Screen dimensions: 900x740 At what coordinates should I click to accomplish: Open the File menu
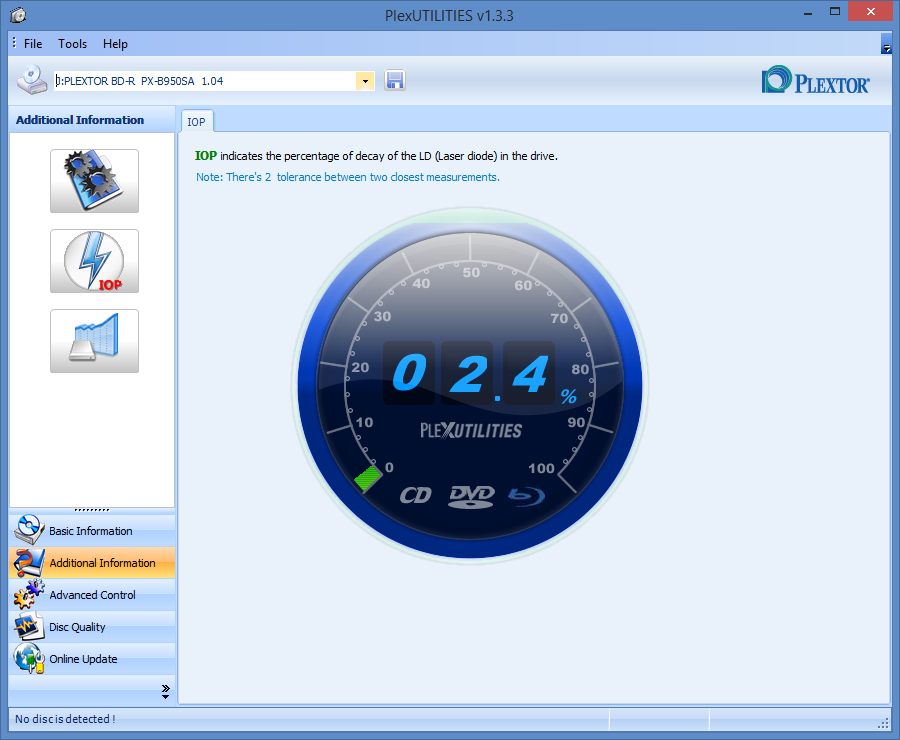(33, 44)
